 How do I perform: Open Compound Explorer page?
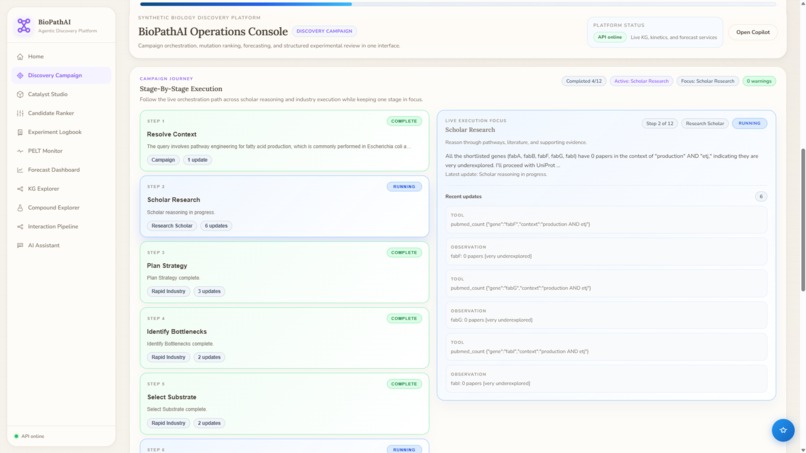point(61,208)
